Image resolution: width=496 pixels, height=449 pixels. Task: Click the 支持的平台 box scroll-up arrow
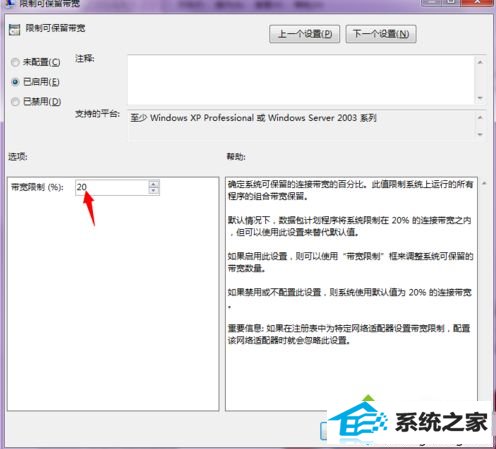click(480, 117)
